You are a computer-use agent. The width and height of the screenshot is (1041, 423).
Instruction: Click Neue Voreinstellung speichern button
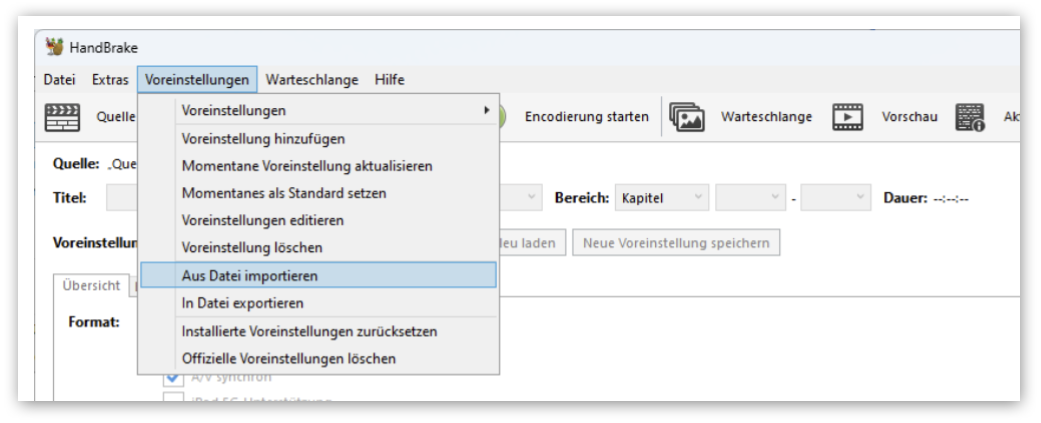click(676, 243)
